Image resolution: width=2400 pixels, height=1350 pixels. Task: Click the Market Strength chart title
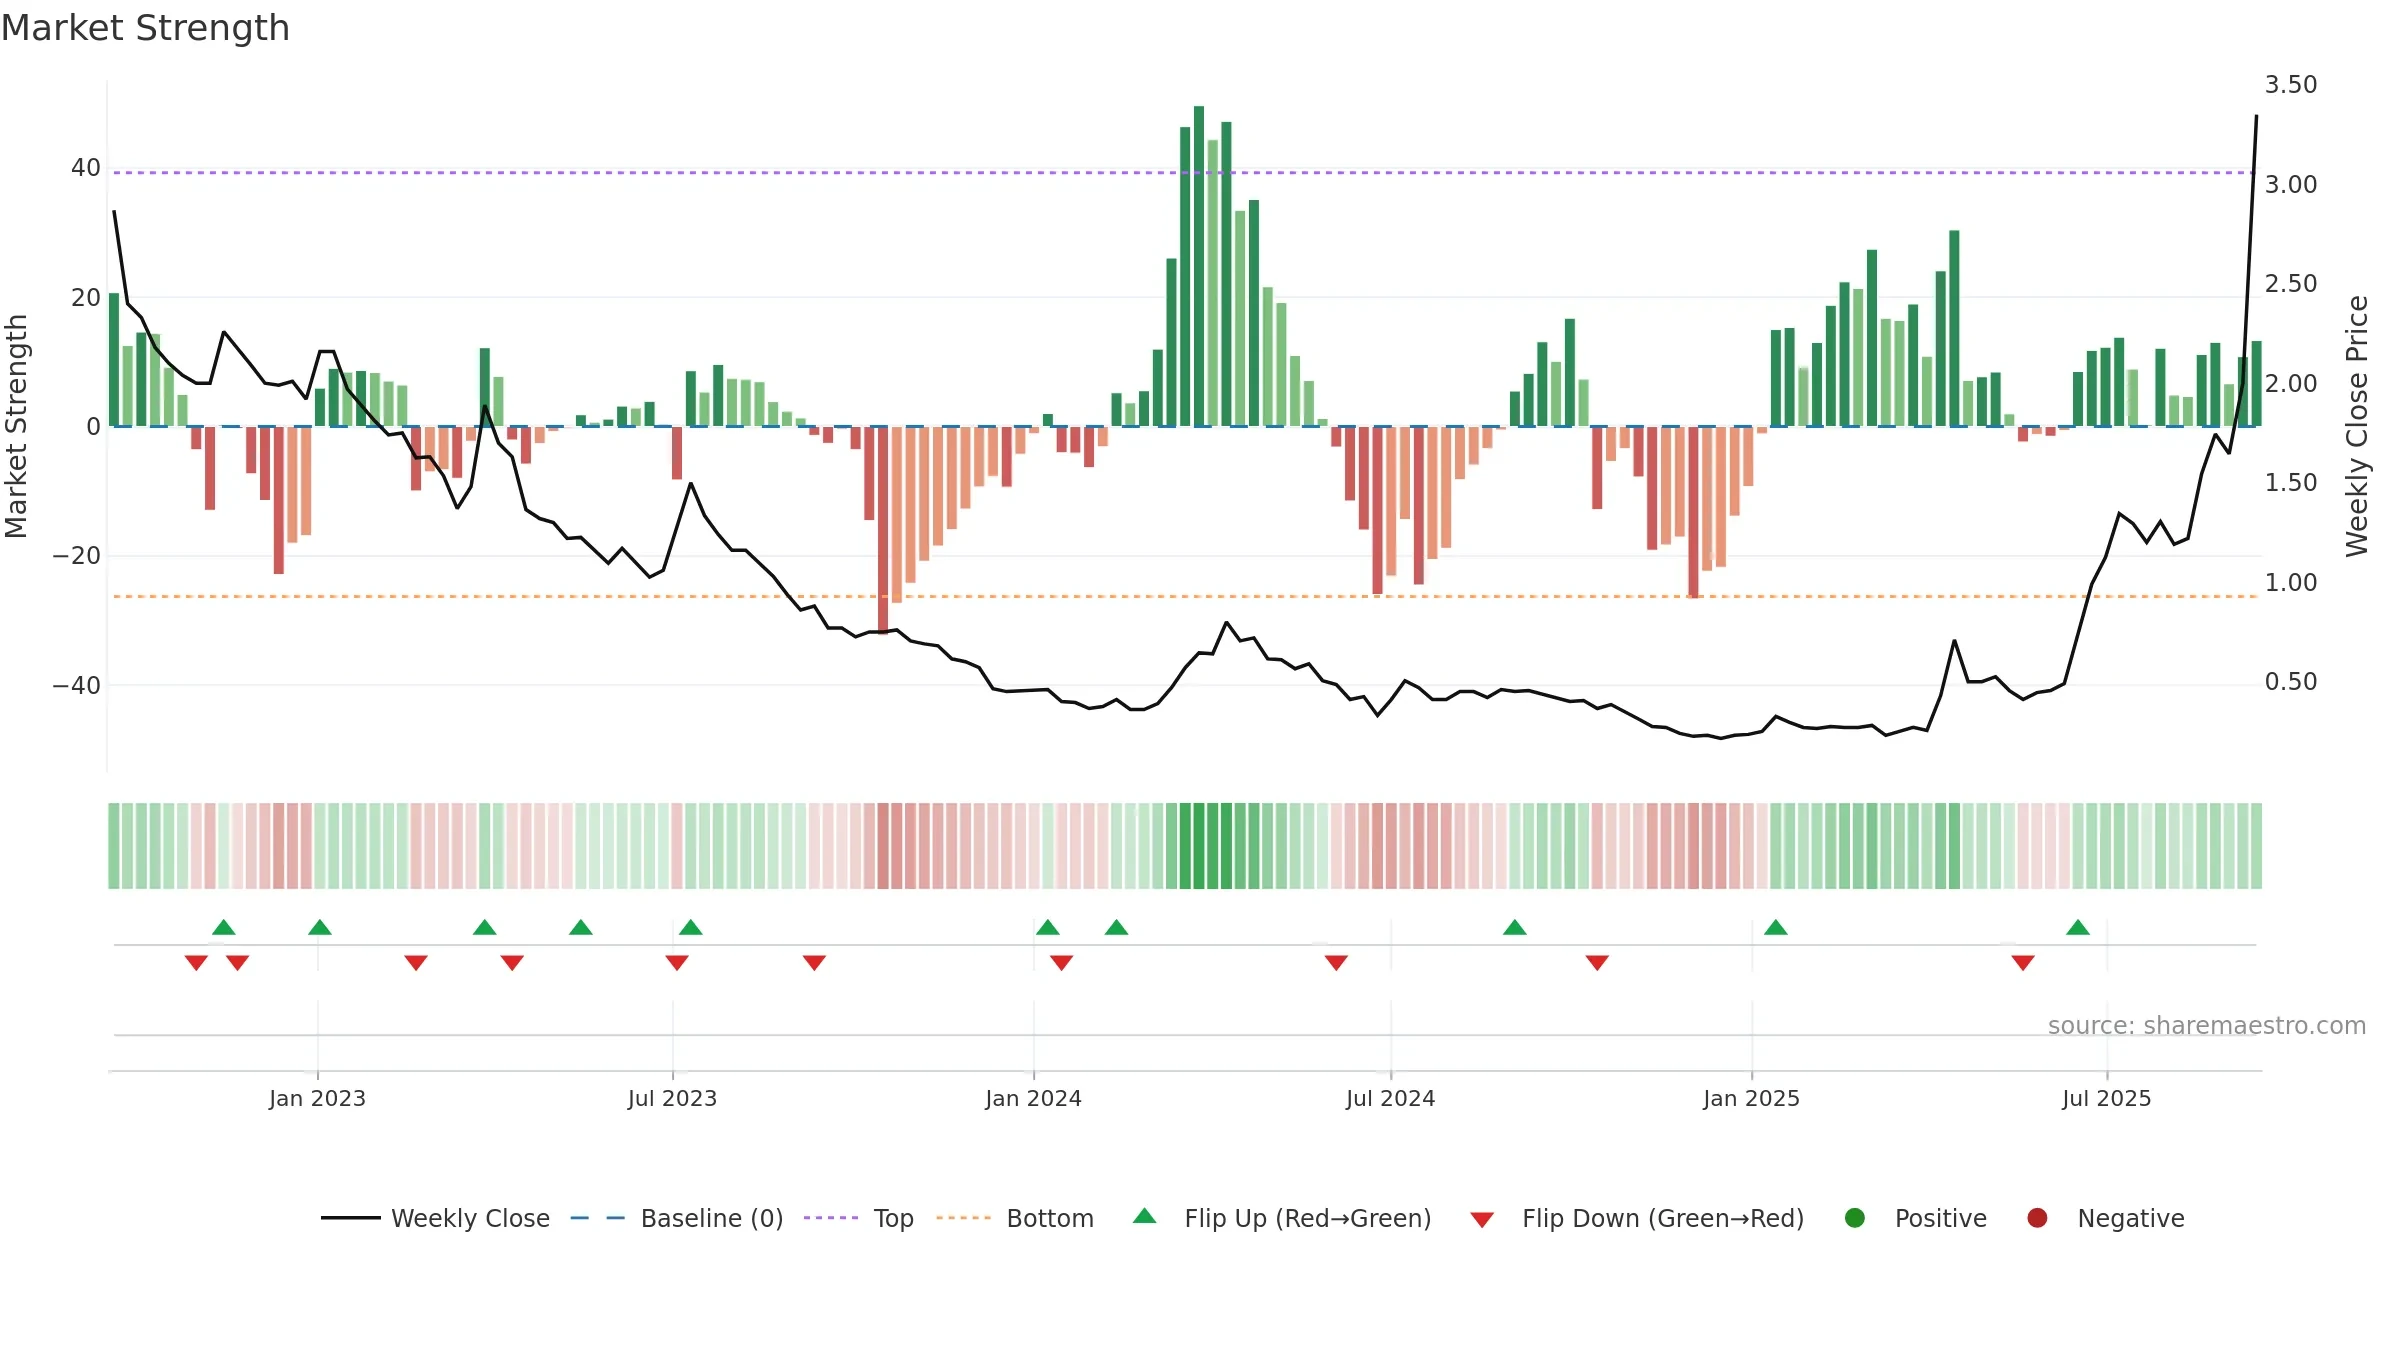(145, 28)
